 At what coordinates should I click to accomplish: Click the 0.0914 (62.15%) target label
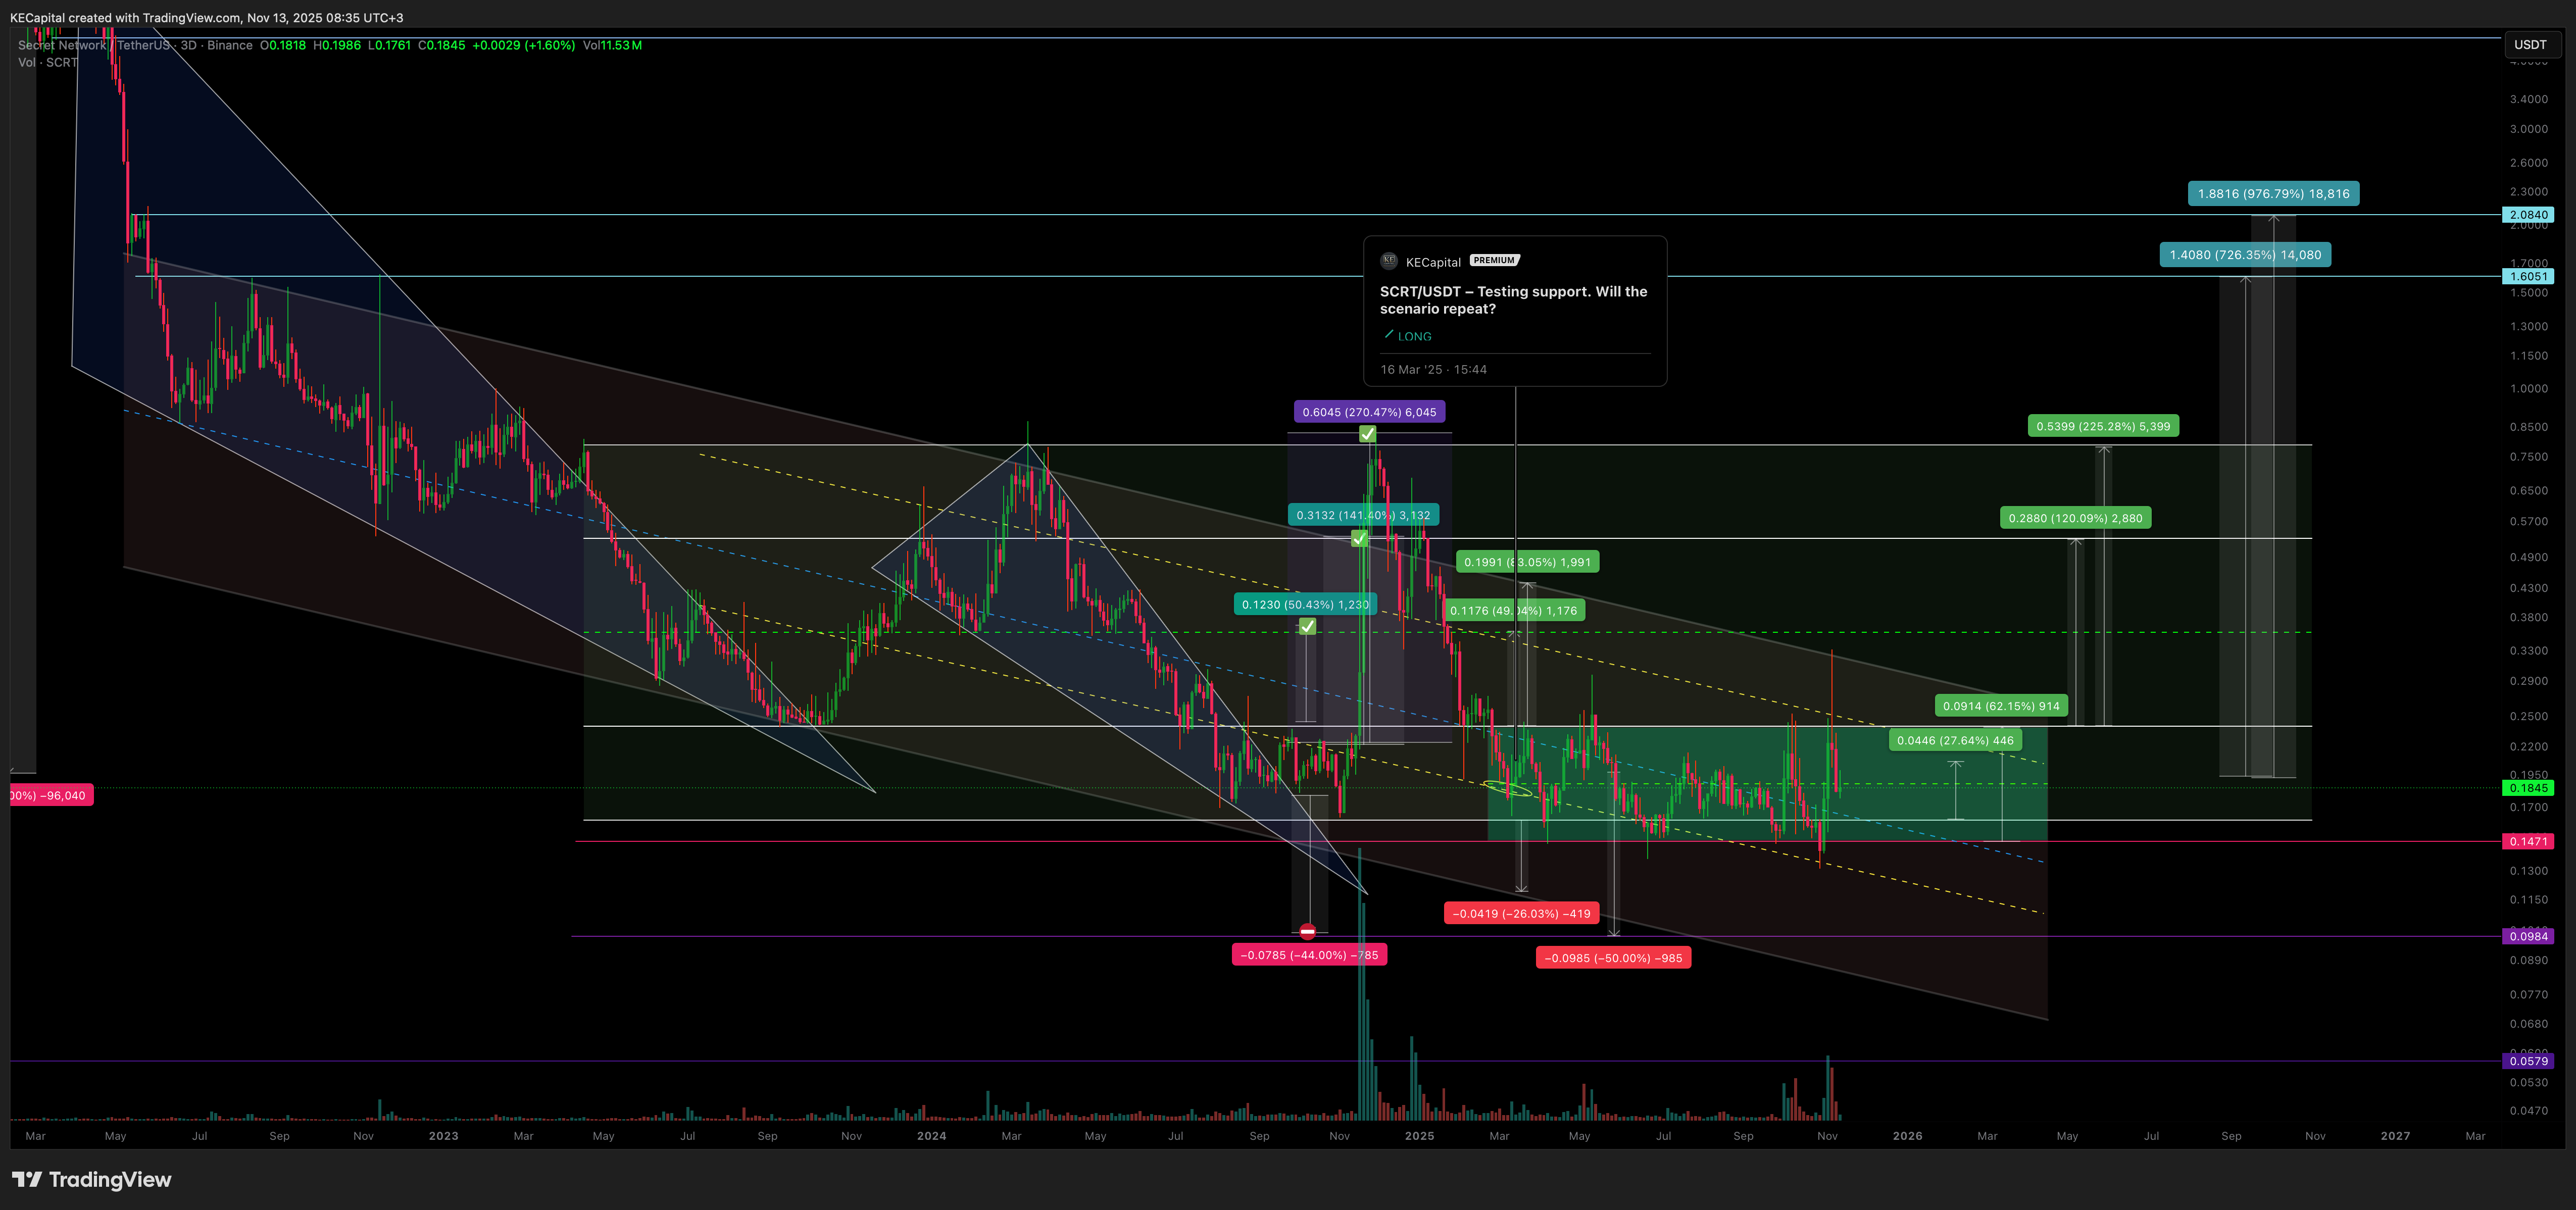2001,706
